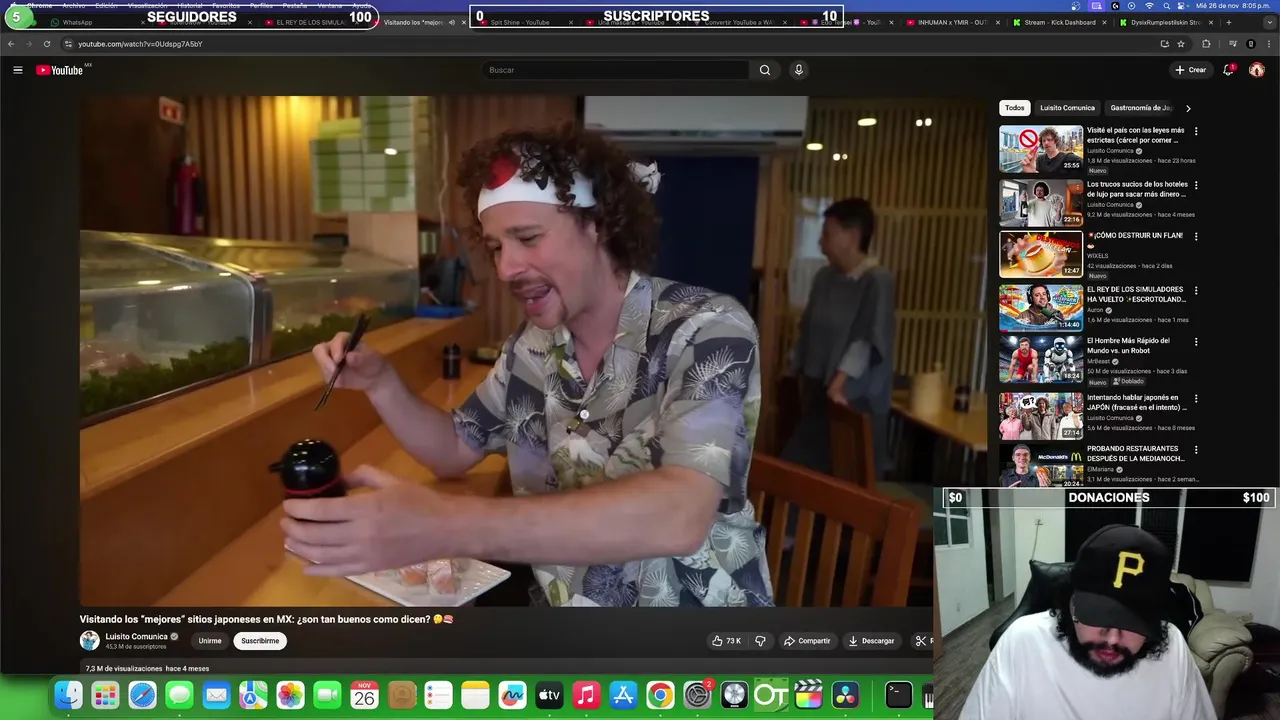Click the Unirme membership button
1280x720 pixels.
coord(210,641)
